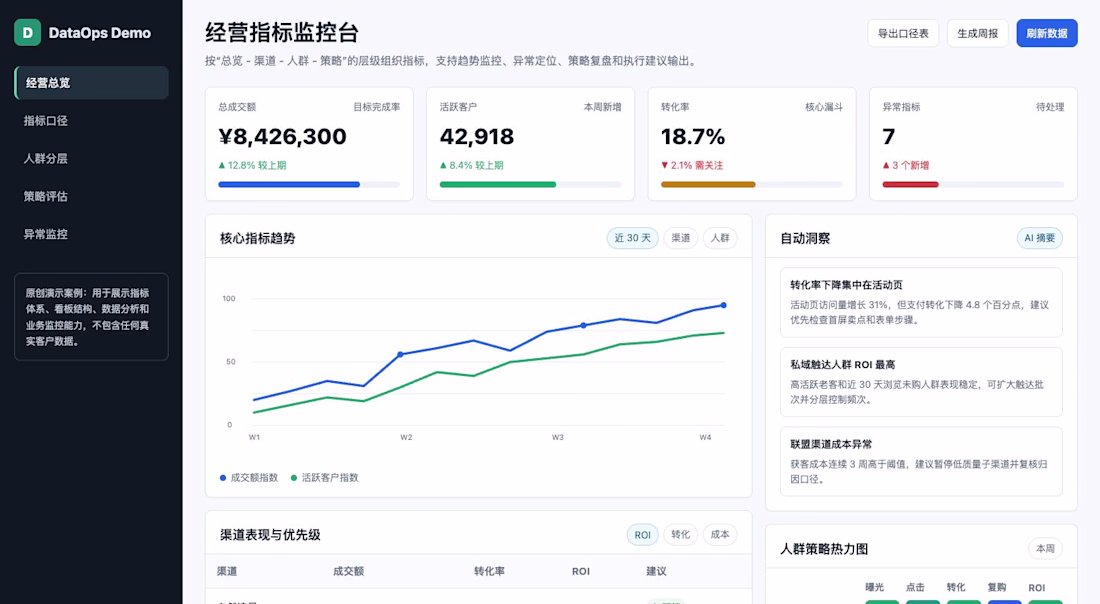Click the blue data point at W3

(x=583, y=326)
